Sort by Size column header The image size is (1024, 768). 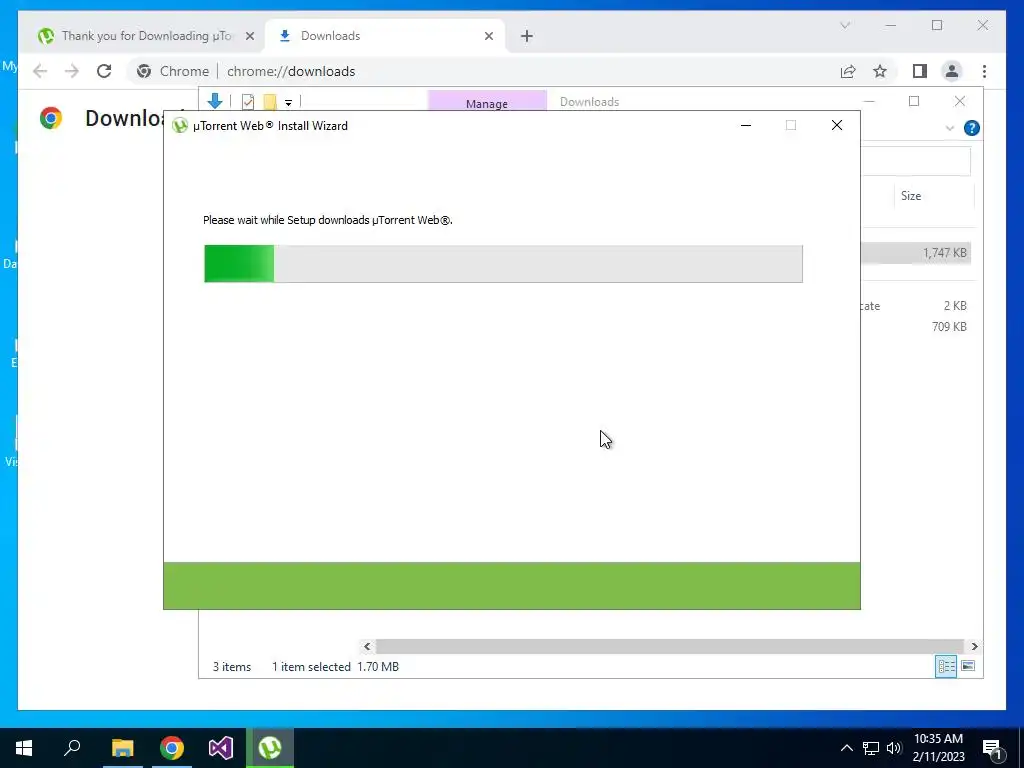tap(933, 196)
